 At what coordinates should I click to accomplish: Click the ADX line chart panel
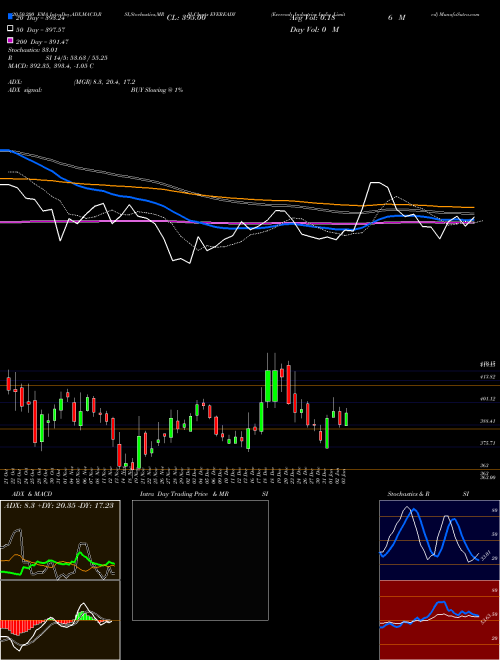[x=60, y=540]
